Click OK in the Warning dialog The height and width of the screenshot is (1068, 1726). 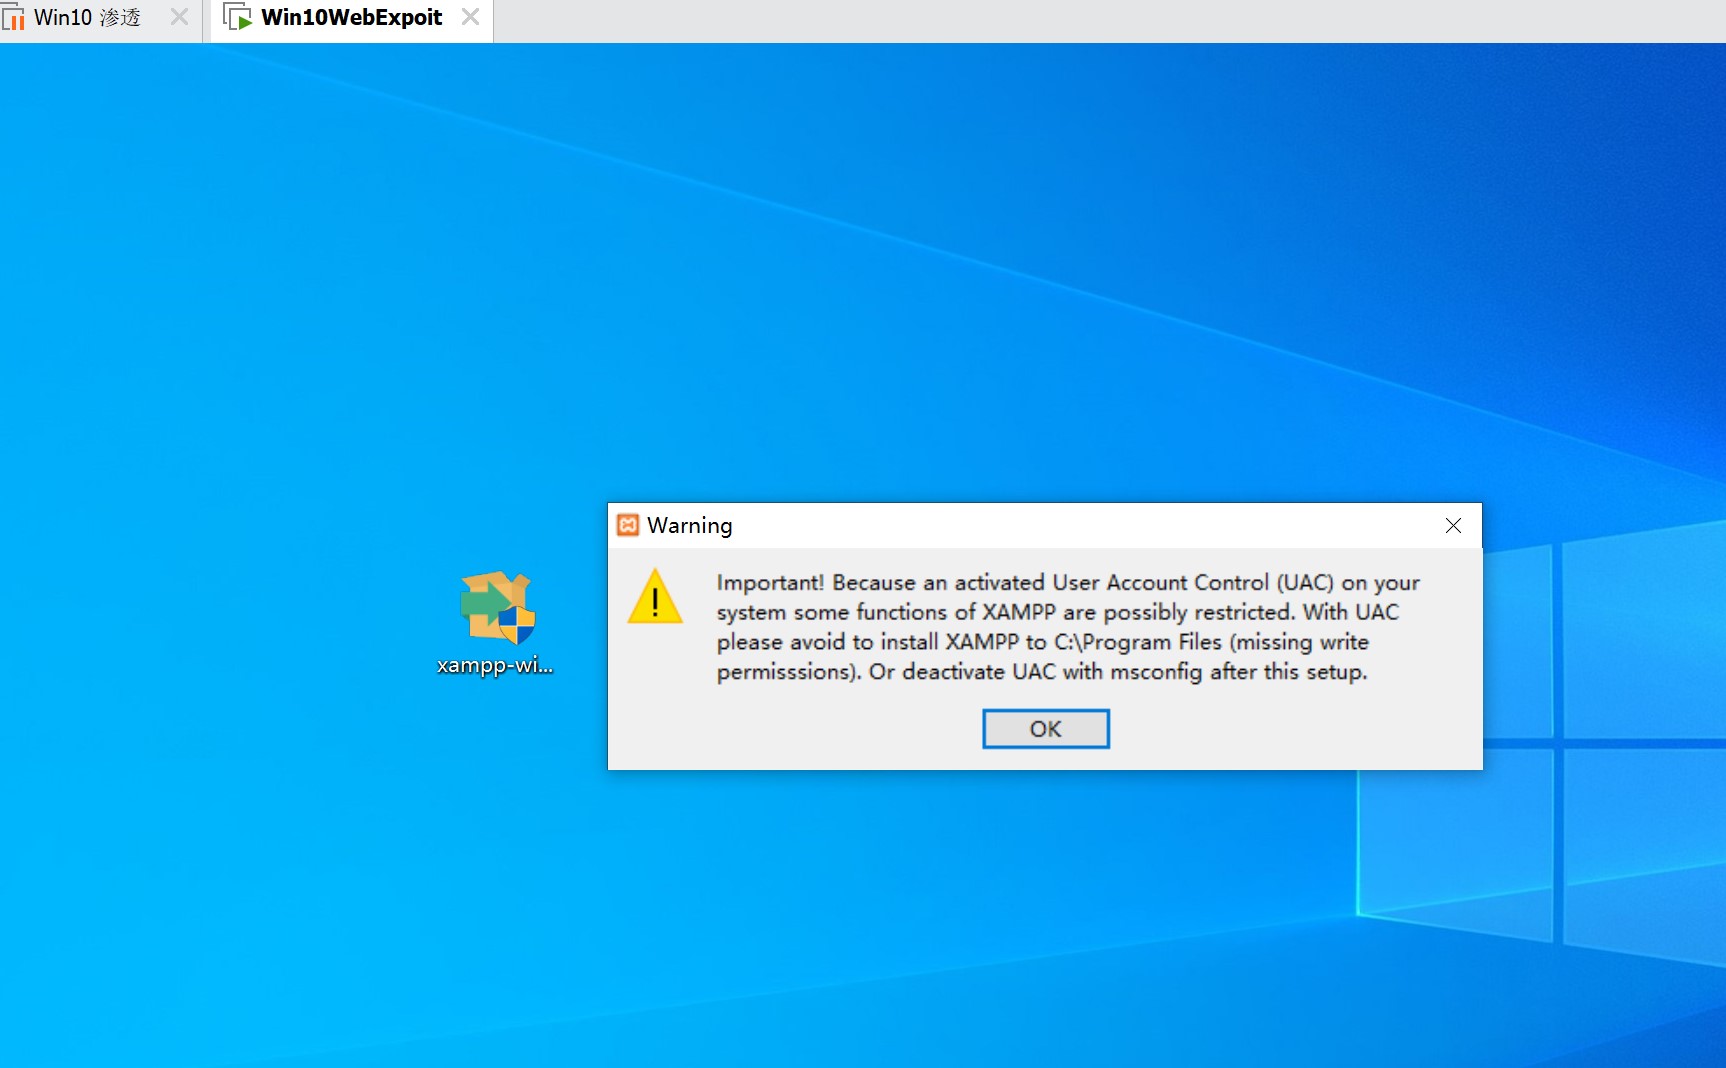[x=1045, y=729]
